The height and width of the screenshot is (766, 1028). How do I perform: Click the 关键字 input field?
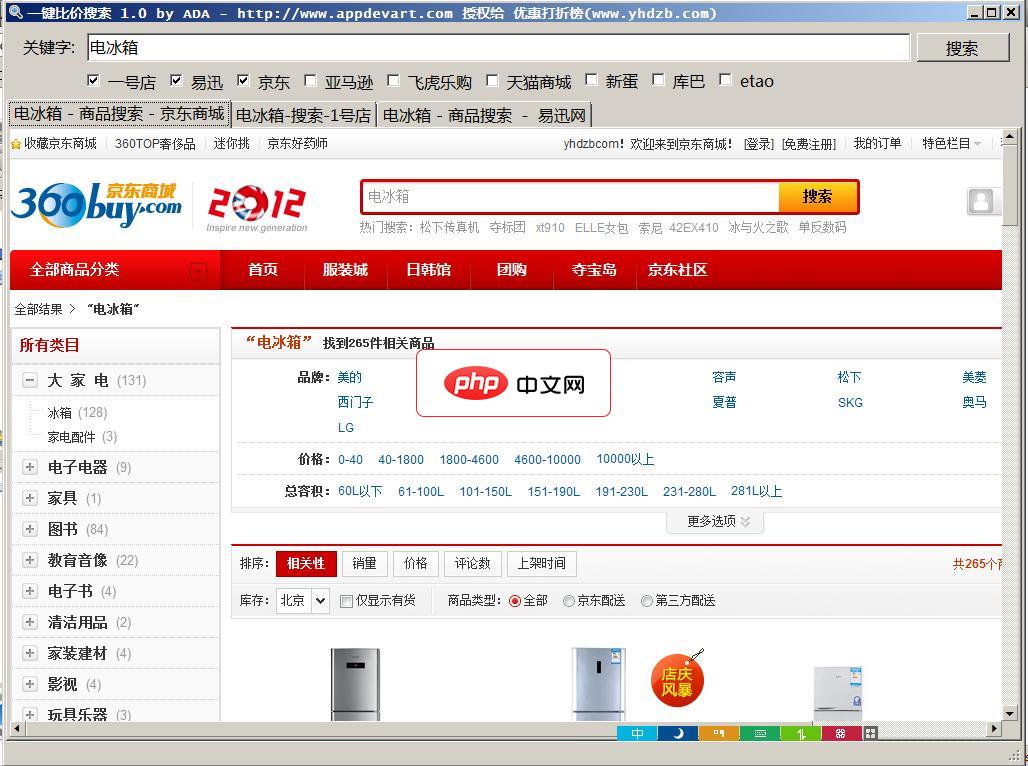point(498,47)
